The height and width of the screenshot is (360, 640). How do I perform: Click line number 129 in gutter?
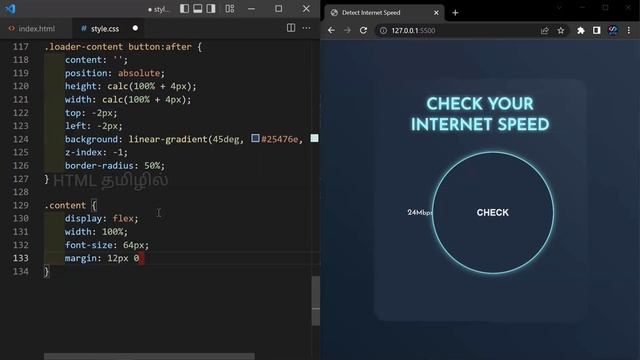coord(21,205)
